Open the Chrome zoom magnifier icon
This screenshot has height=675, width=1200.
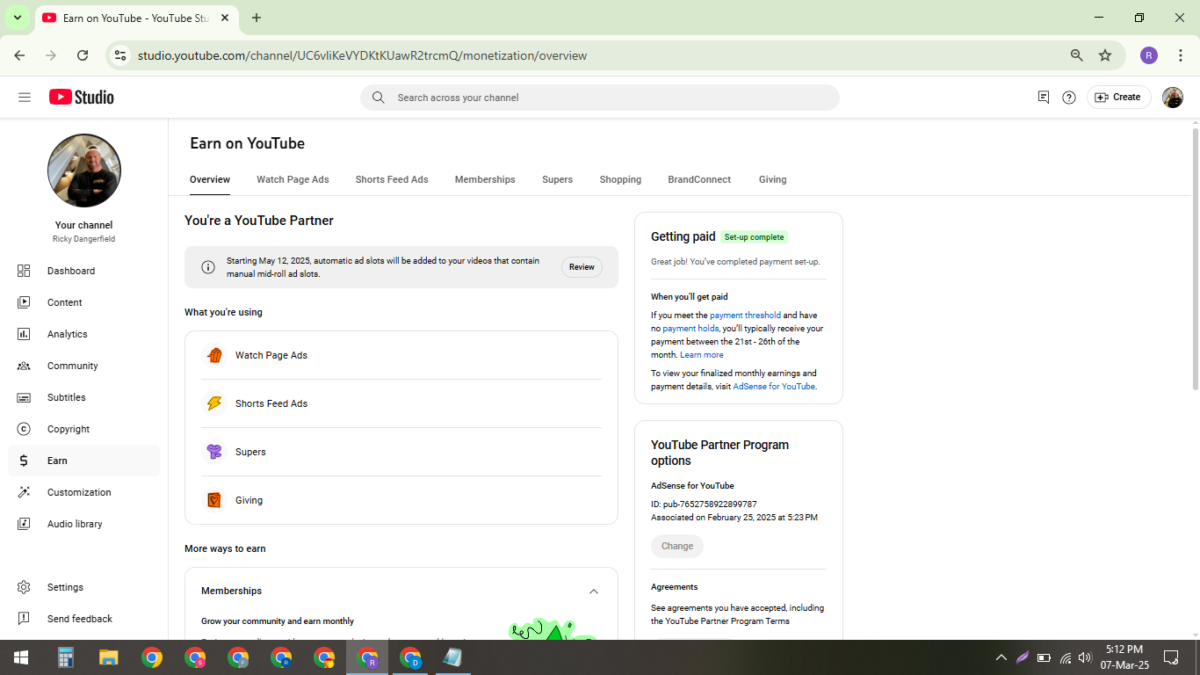coord(1077,56)
